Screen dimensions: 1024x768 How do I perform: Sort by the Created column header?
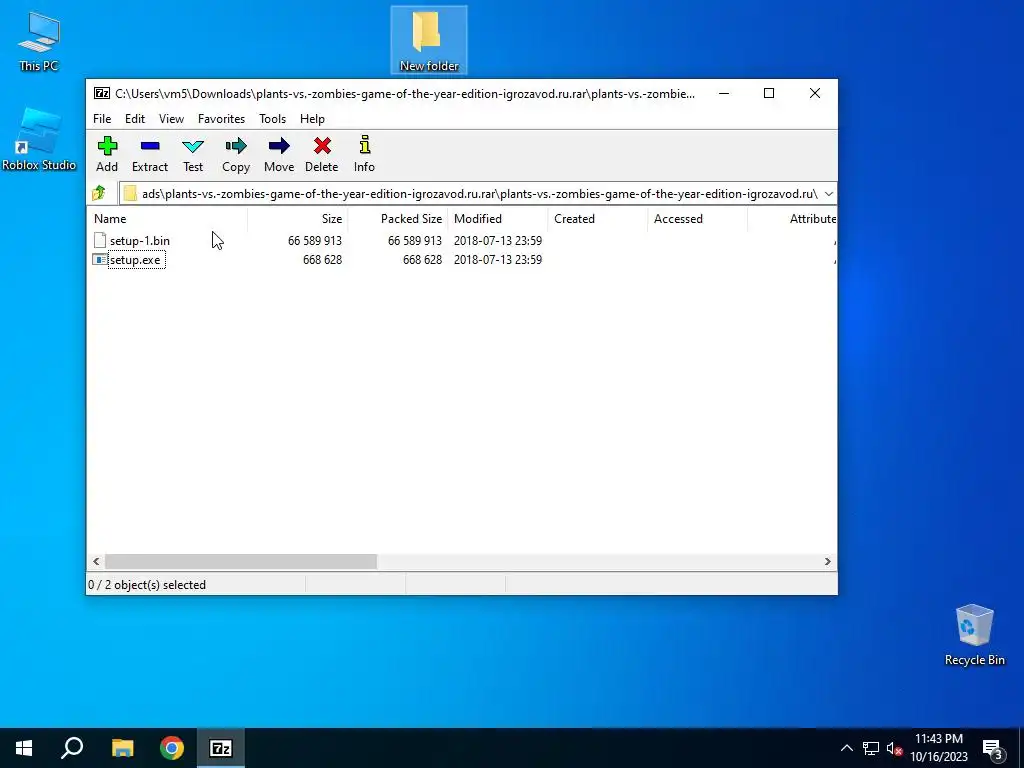click(x=598, y=219)
